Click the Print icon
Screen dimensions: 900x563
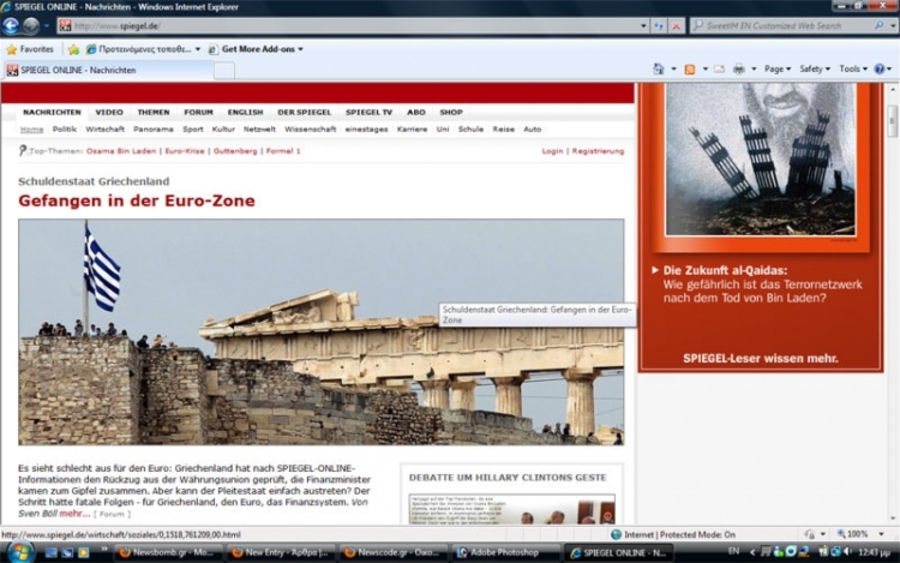tap(739, 69)
